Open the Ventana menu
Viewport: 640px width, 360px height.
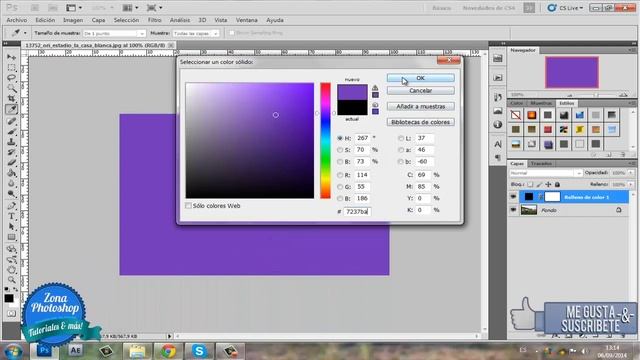(x=247, y=20)
